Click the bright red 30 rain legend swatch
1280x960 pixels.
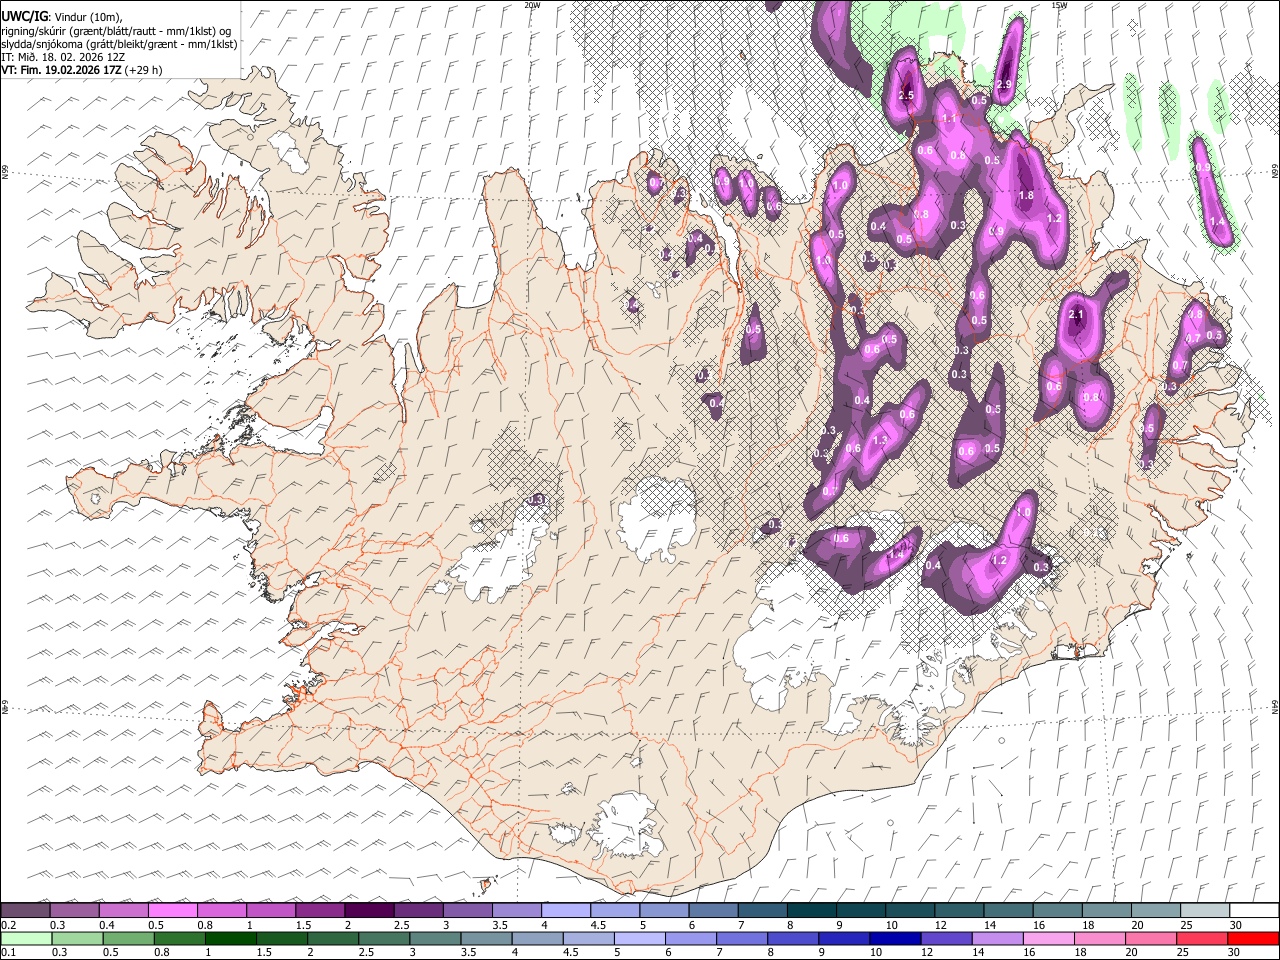coord(1253,939)
